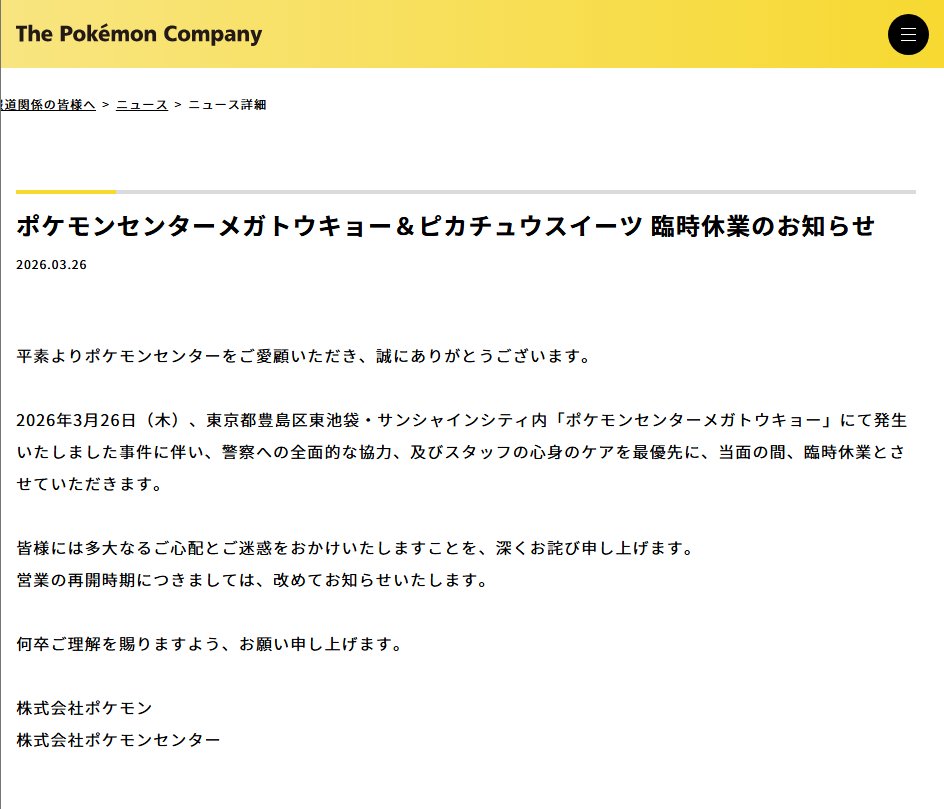The image size is (944, 809).
Task: Click the first breadcrumb separator arrow
Action: (x=106, y=105)
